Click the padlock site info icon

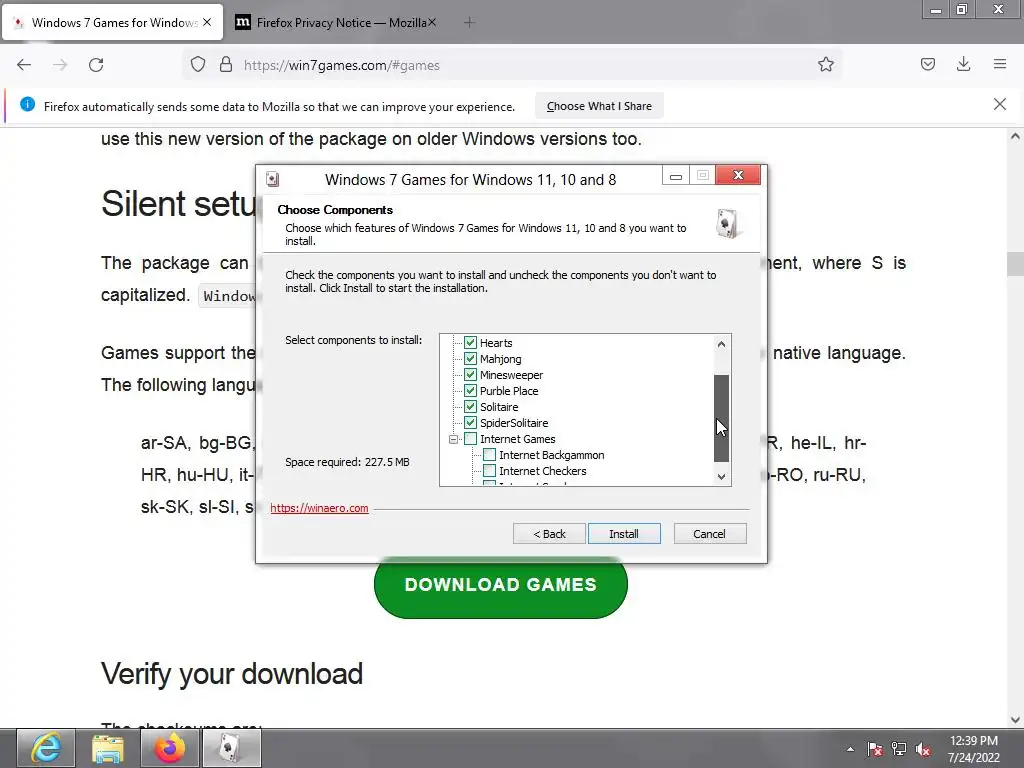pyautogui.click(x=226, y=65)
